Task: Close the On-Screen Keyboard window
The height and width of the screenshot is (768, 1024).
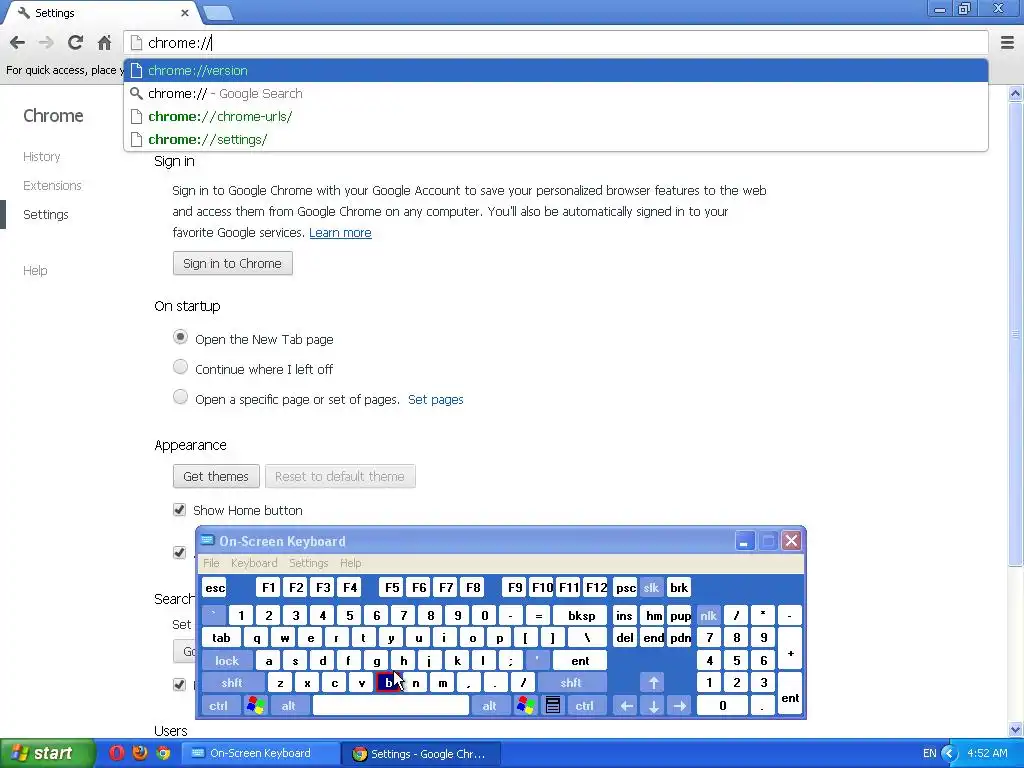Action: coord(792,541)
